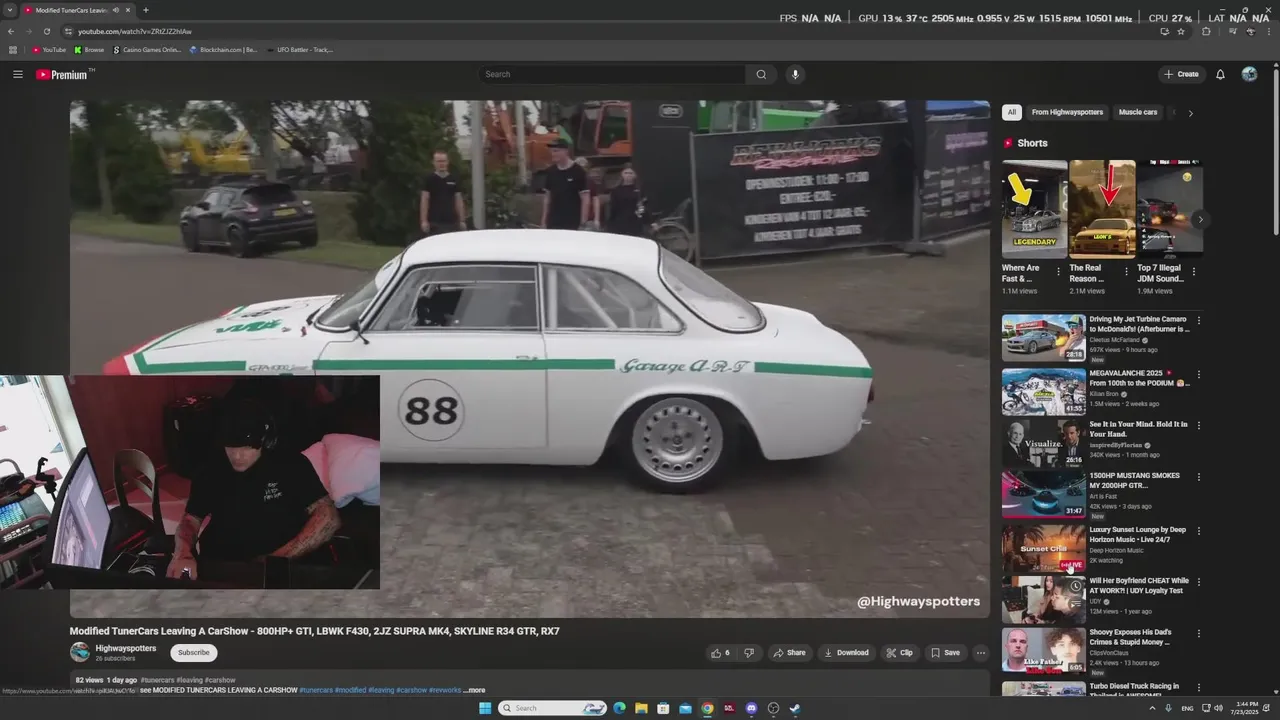Open media controls icon in Chrome toolbar
1280x720 pixels.
(1232, 31)
